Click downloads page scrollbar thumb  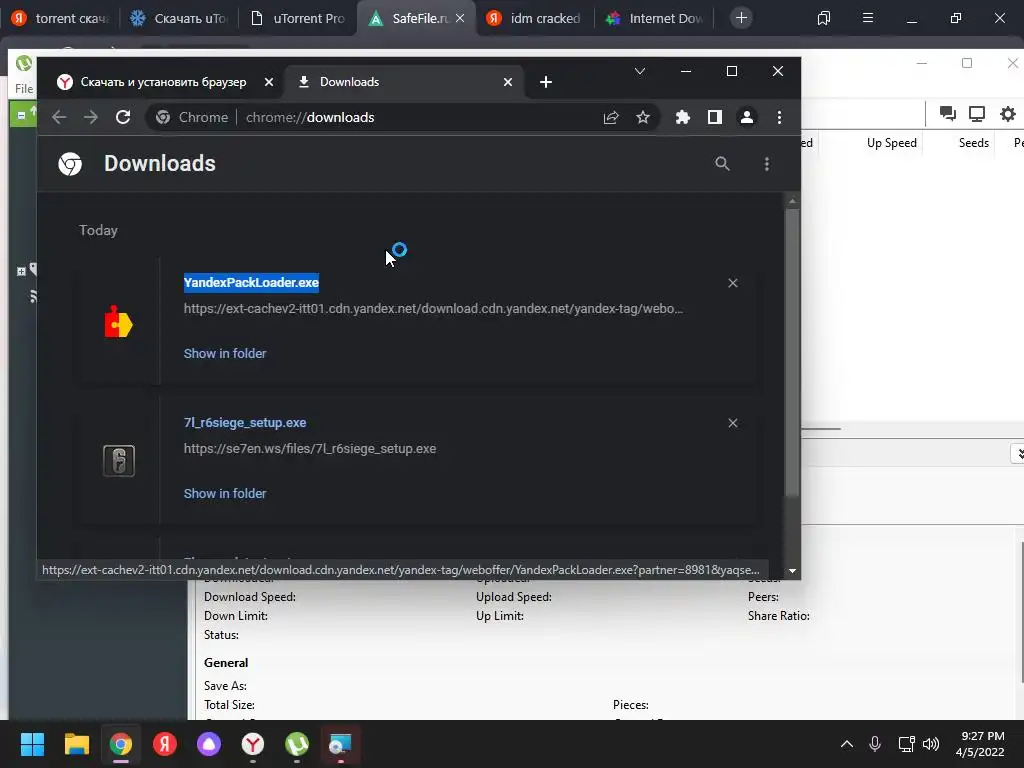[792, 353]
